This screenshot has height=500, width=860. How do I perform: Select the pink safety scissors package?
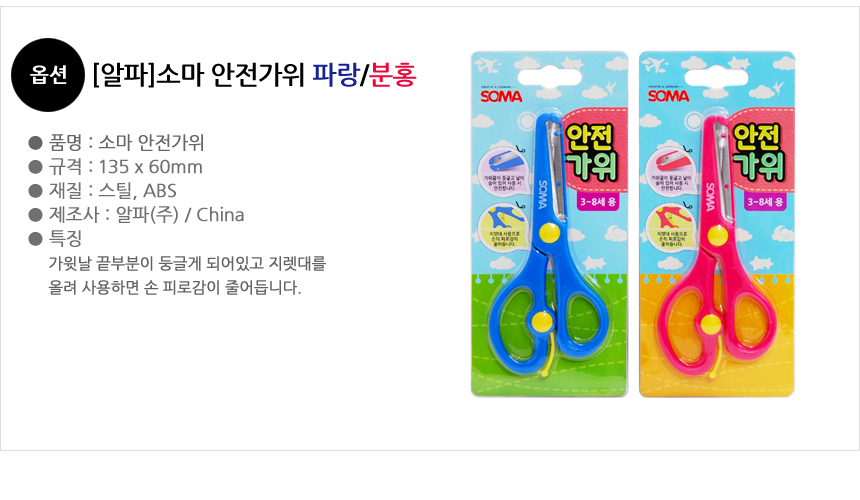[717, 224]
